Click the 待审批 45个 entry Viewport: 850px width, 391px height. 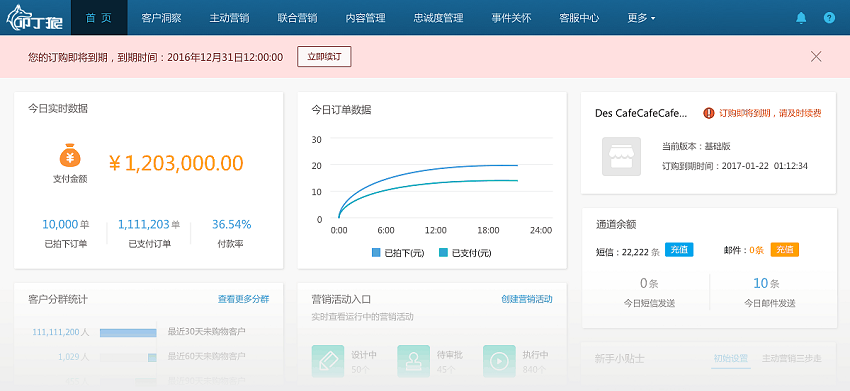[x=430, y=361]
